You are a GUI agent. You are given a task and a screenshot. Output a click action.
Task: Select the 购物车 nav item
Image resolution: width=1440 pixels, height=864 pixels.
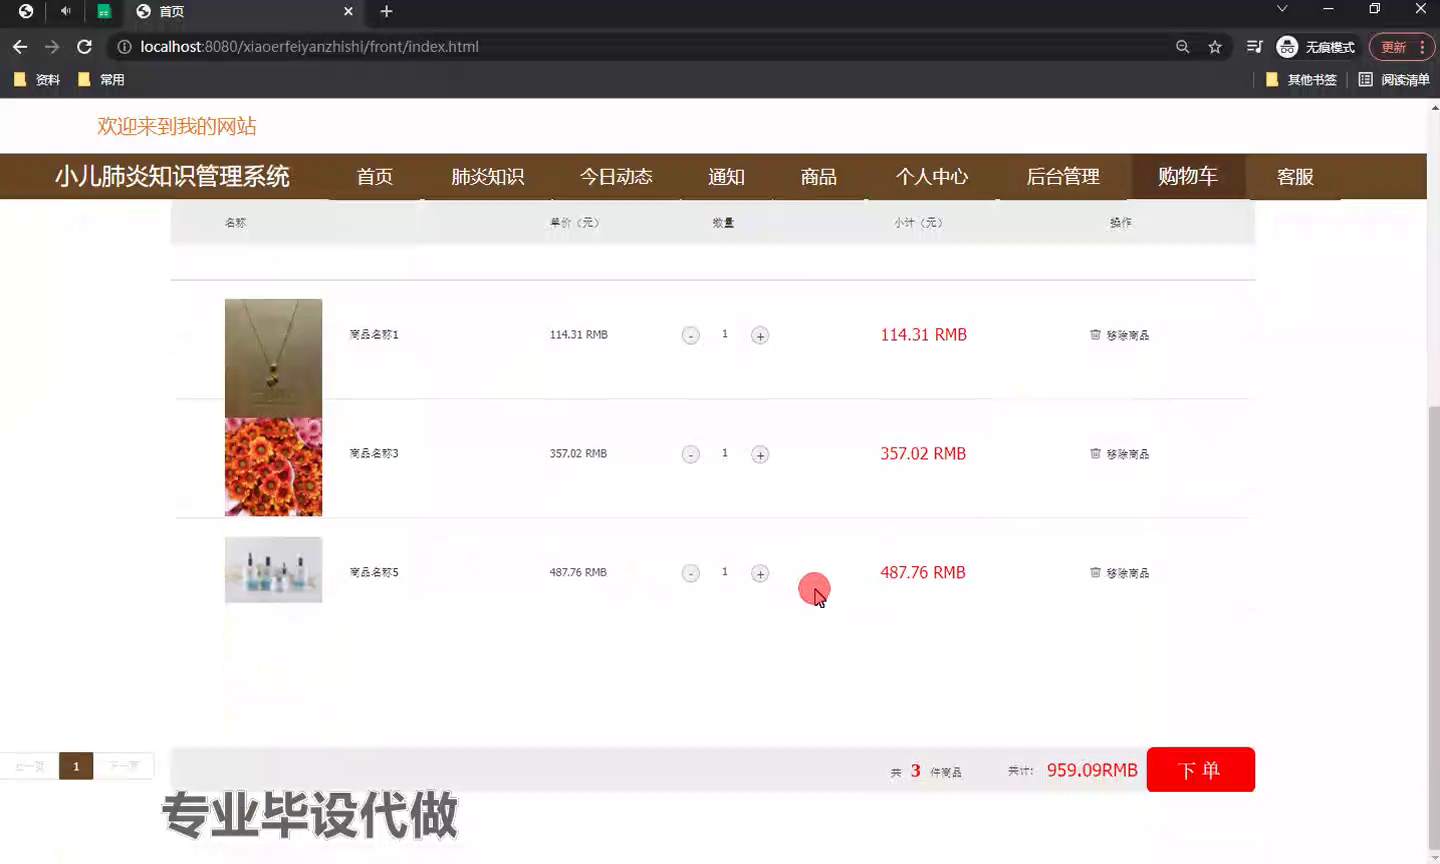1188,177
